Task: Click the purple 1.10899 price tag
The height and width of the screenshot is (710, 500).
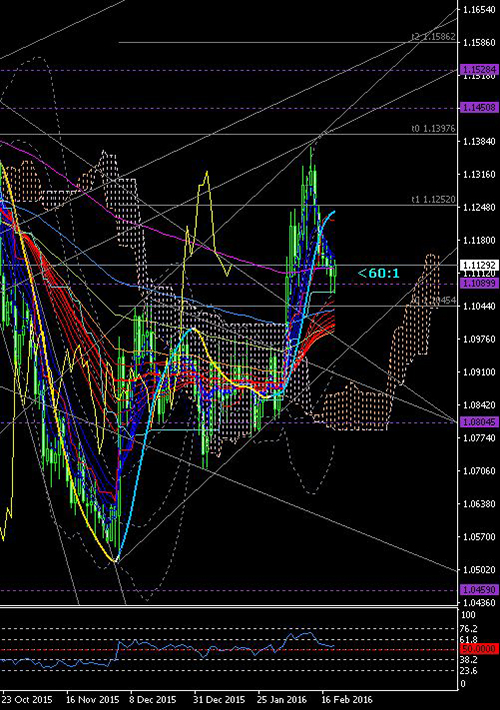Action: 480,283
